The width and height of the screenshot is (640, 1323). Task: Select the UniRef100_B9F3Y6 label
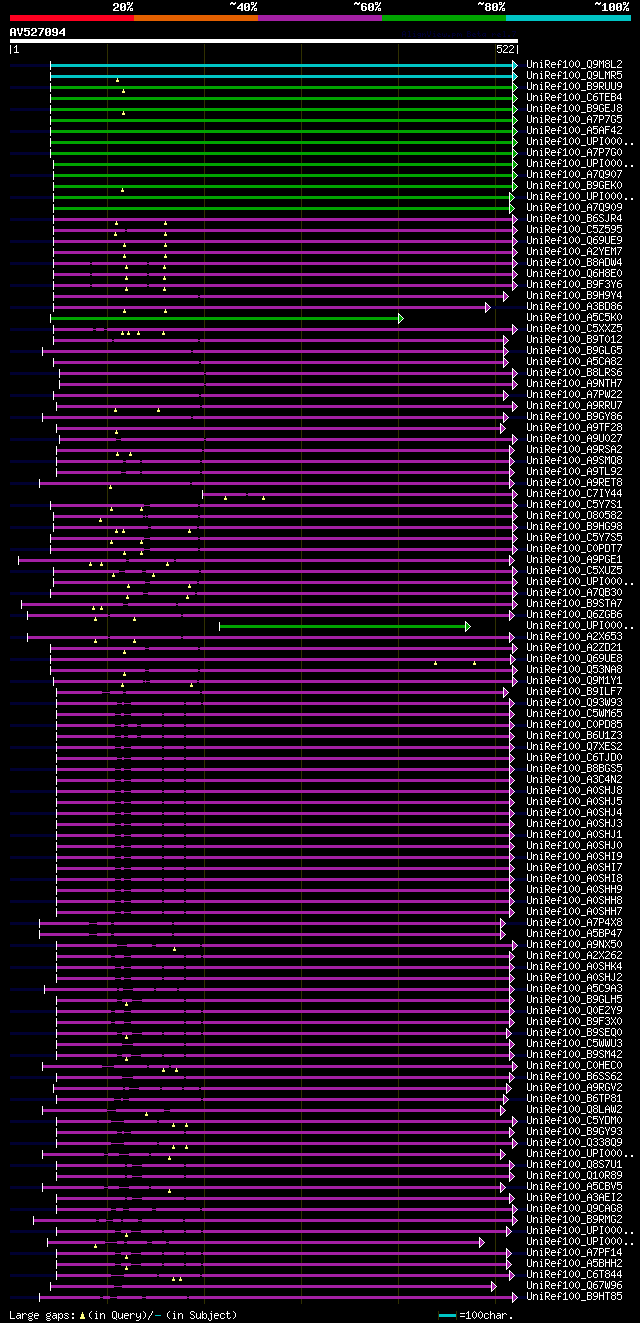coord(574,285)
